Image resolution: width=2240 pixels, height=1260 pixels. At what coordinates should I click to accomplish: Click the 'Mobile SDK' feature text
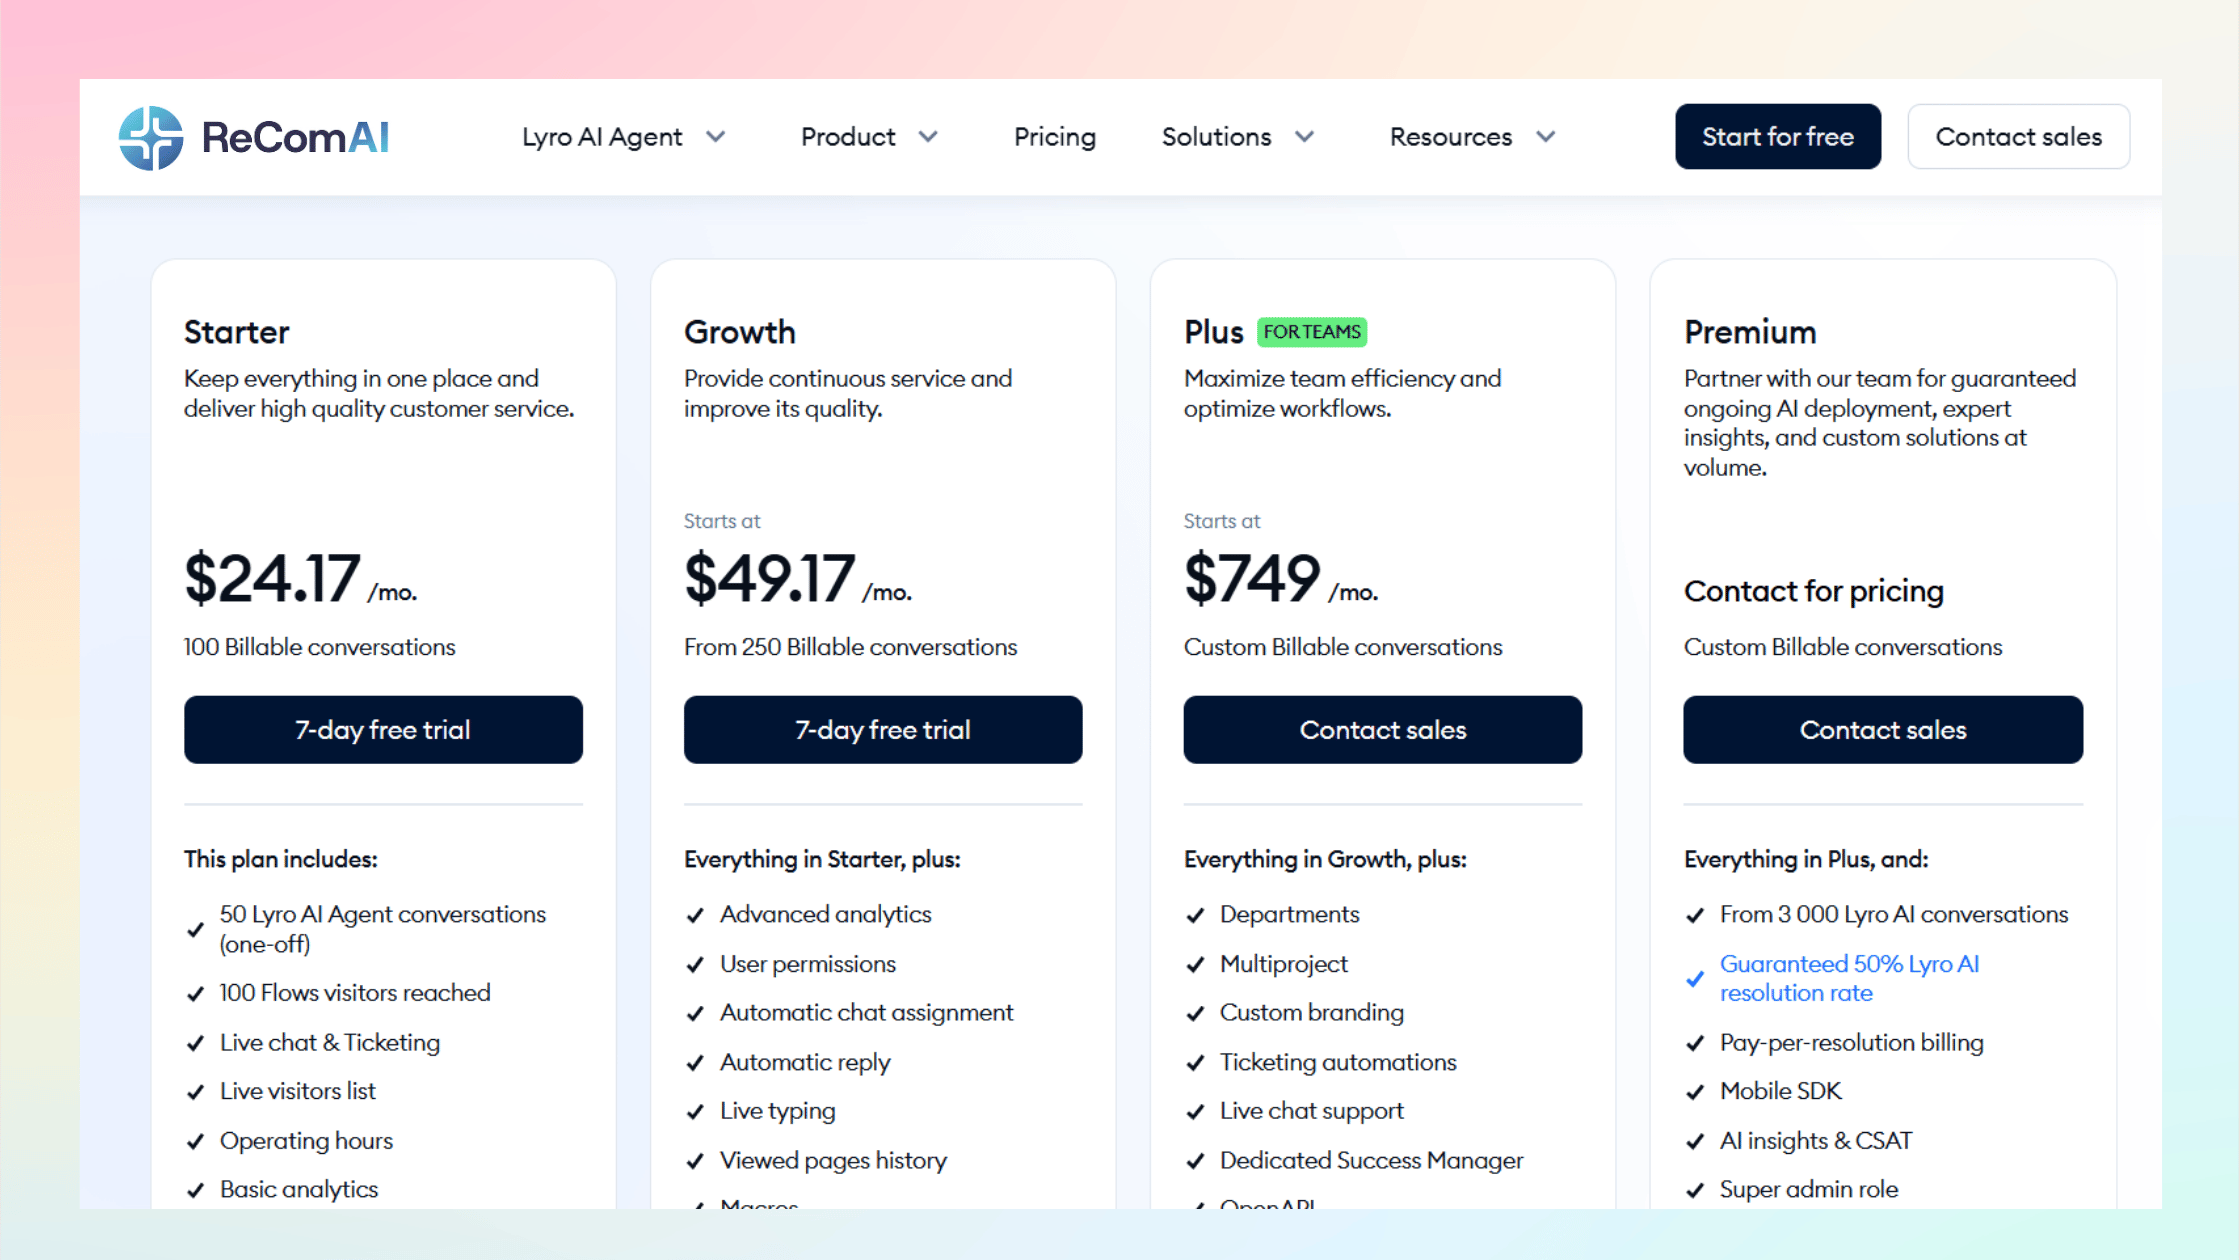point(1781,1091)
